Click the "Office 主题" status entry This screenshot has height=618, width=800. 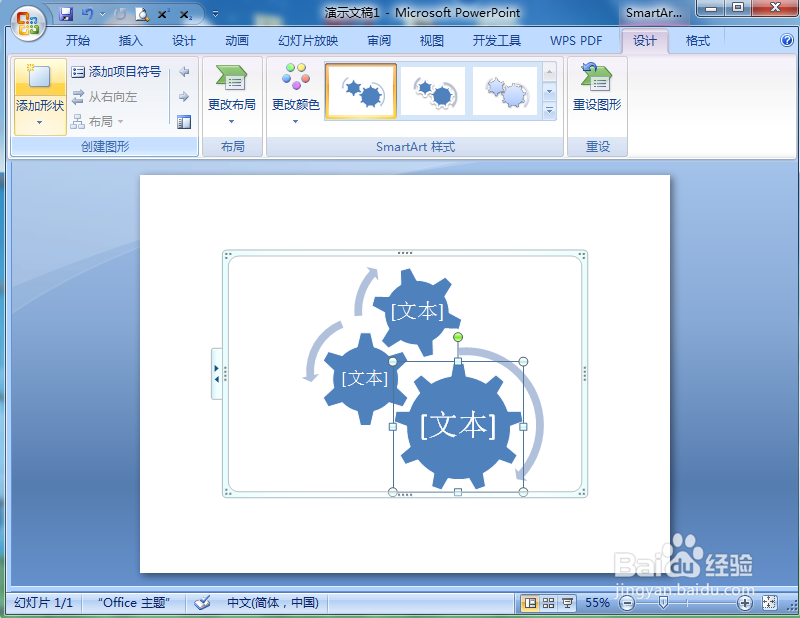(x=134, y=603)
